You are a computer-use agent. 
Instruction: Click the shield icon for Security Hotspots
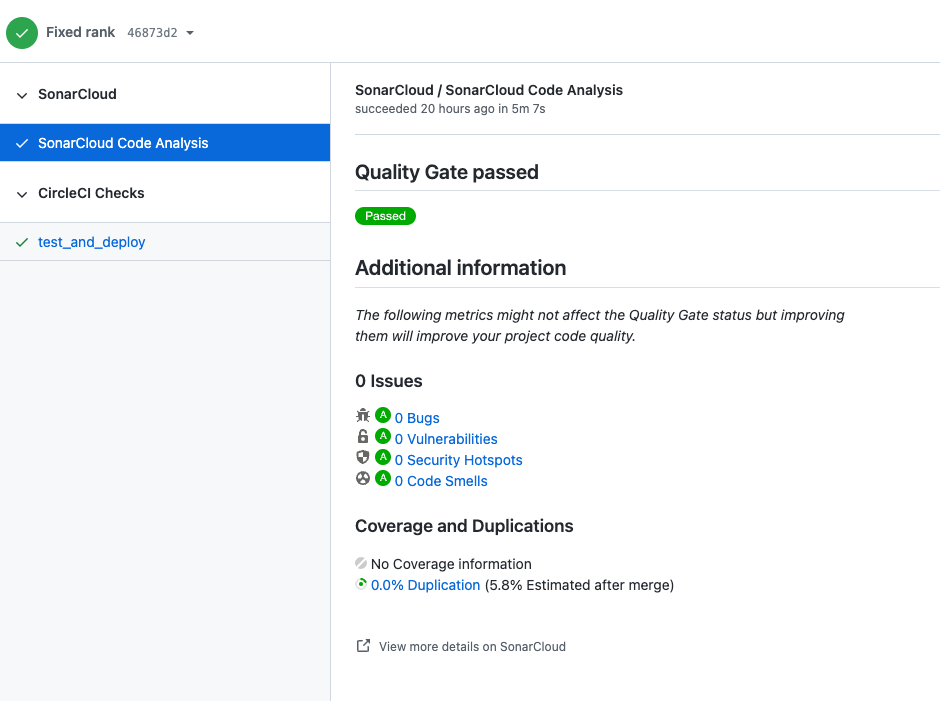(363, 457)
